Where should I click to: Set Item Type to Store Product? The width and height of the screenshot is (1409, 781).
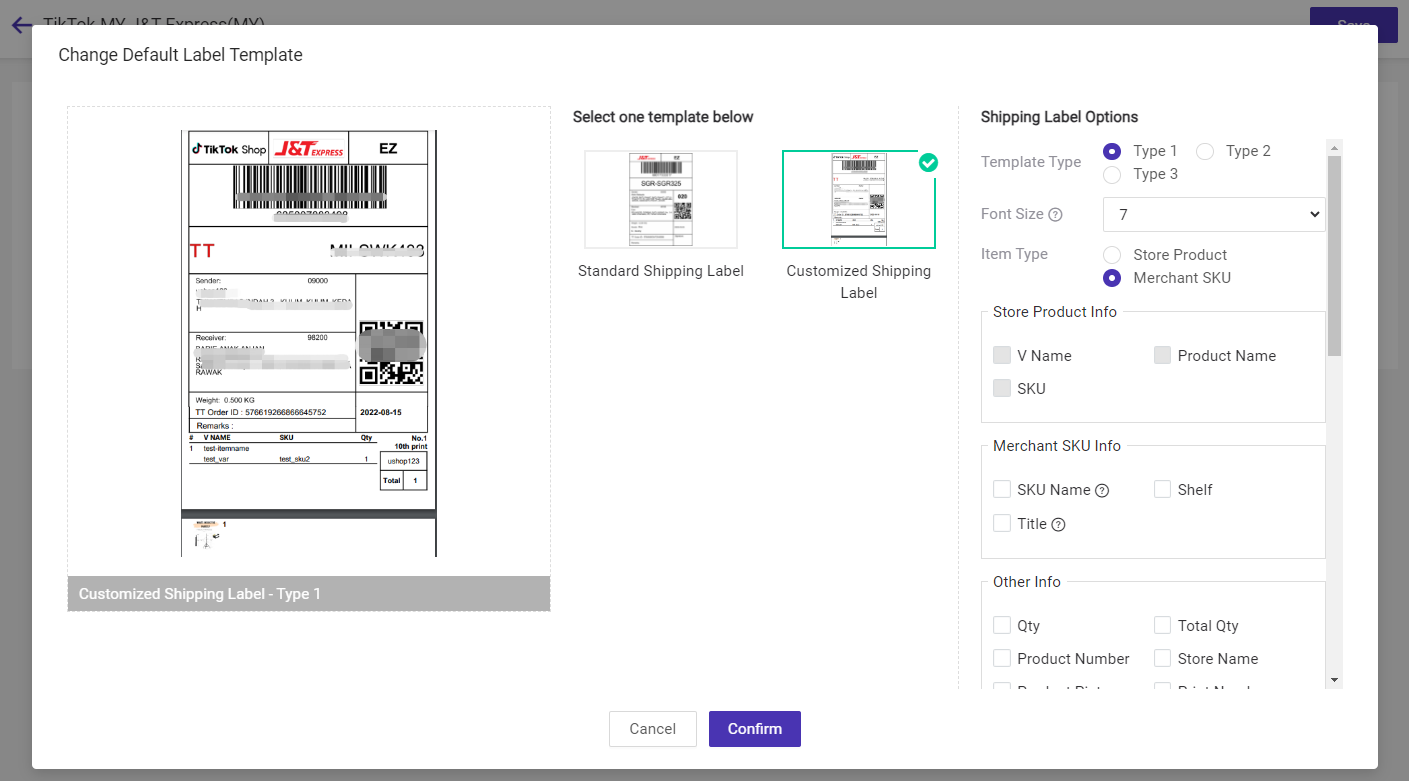pos(1111,254)
